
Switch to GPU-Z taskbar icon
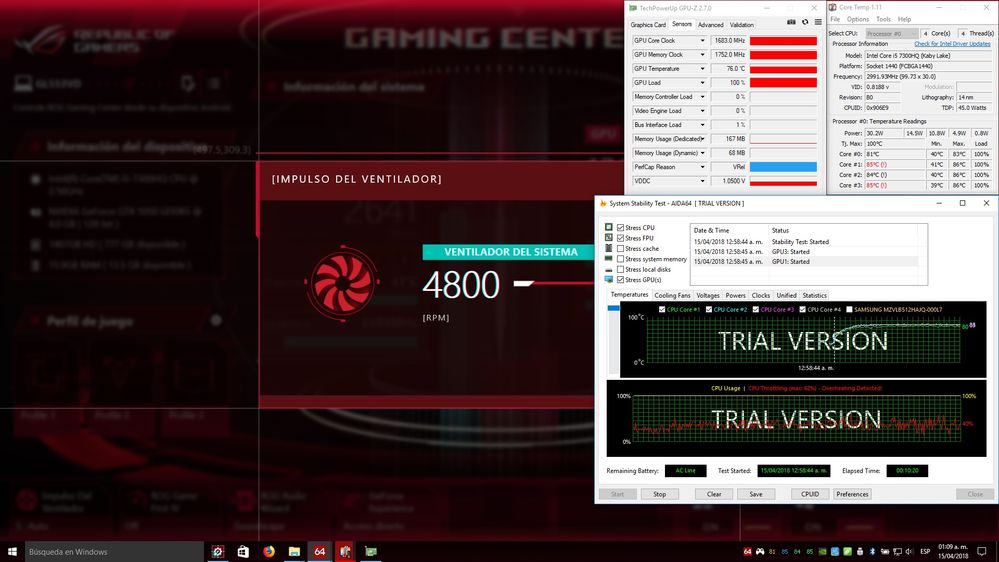click(x=371, y=551)
